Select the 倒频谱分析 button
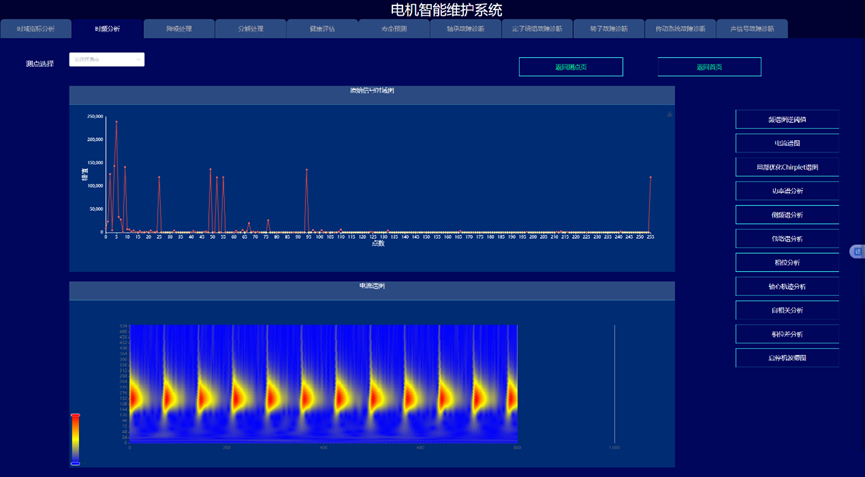865x477 pixels. pyautogui.click(x=787, y=215)
